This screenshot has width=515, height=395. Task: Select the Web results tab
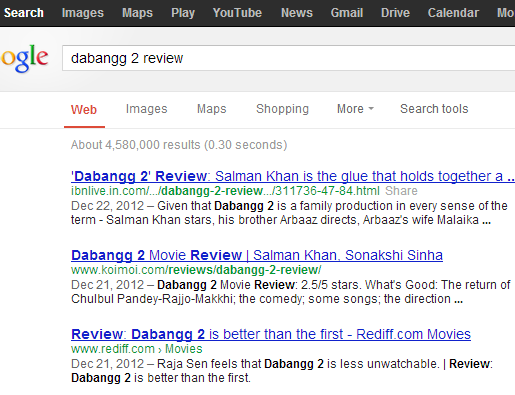point(84,110)
